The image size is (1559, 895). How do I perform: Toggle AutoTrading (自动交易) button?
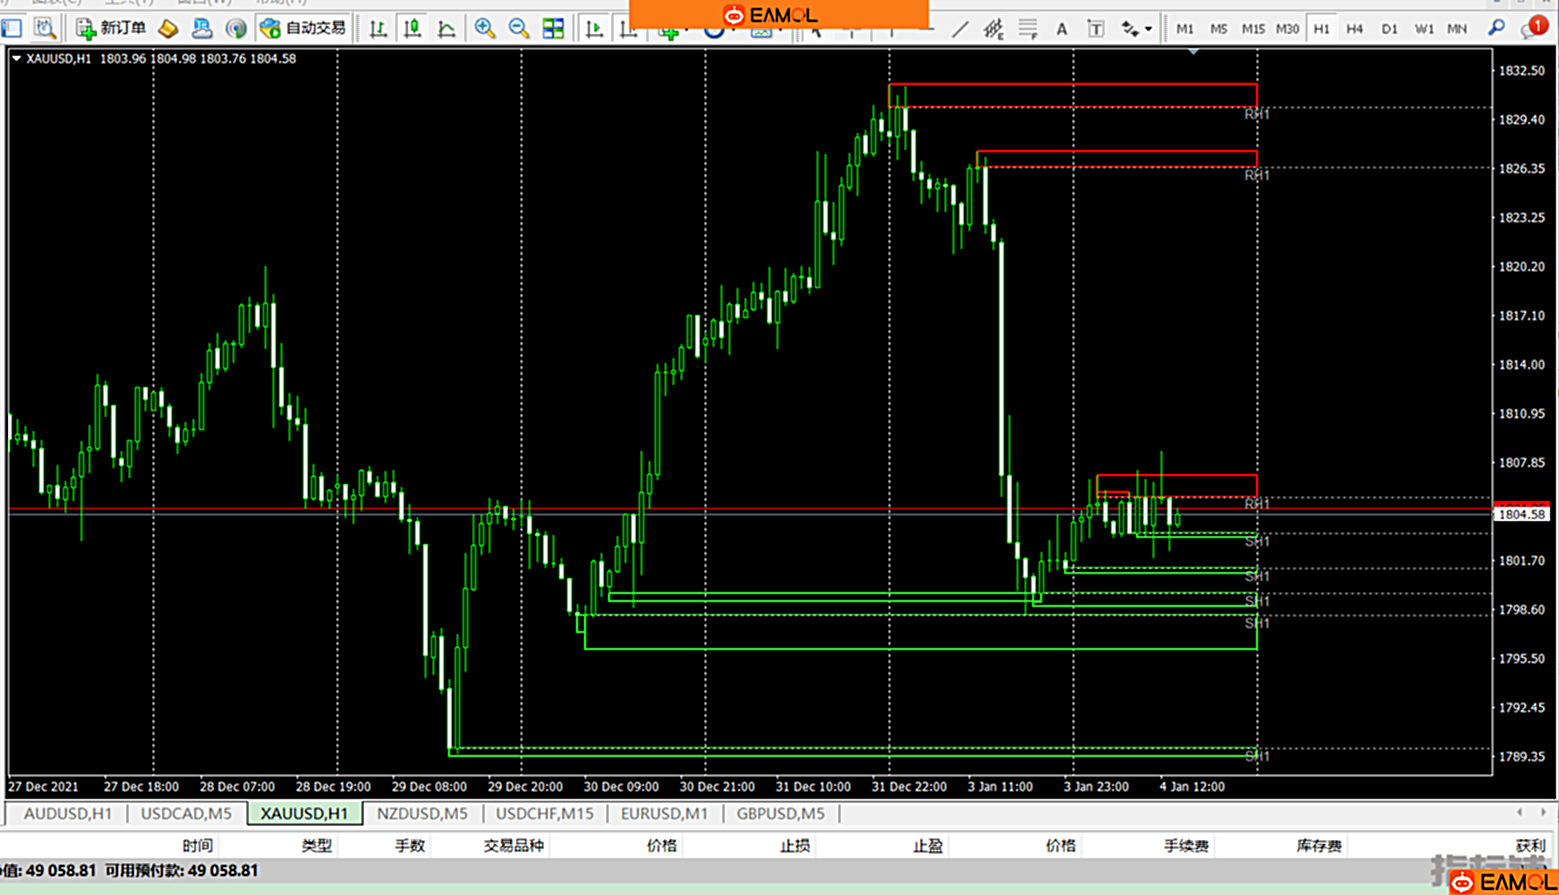pos(303,28)
